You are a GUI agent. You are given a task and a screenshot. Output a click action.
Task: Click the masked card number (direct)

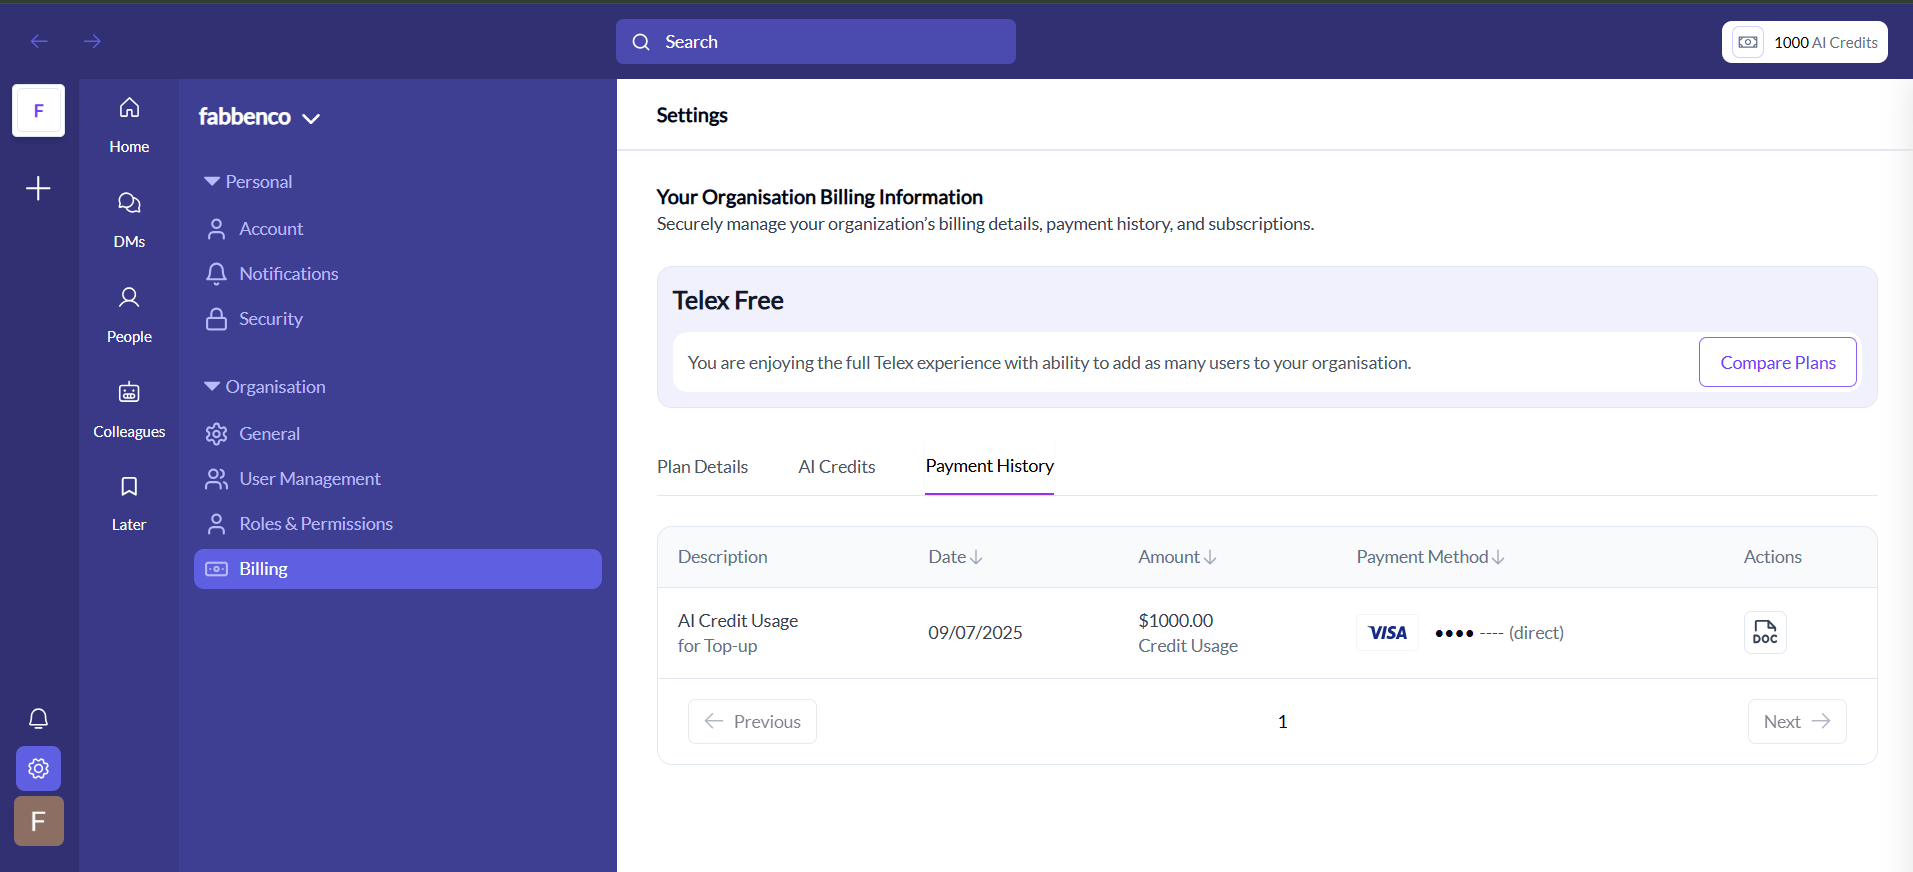pos(1499,633)
